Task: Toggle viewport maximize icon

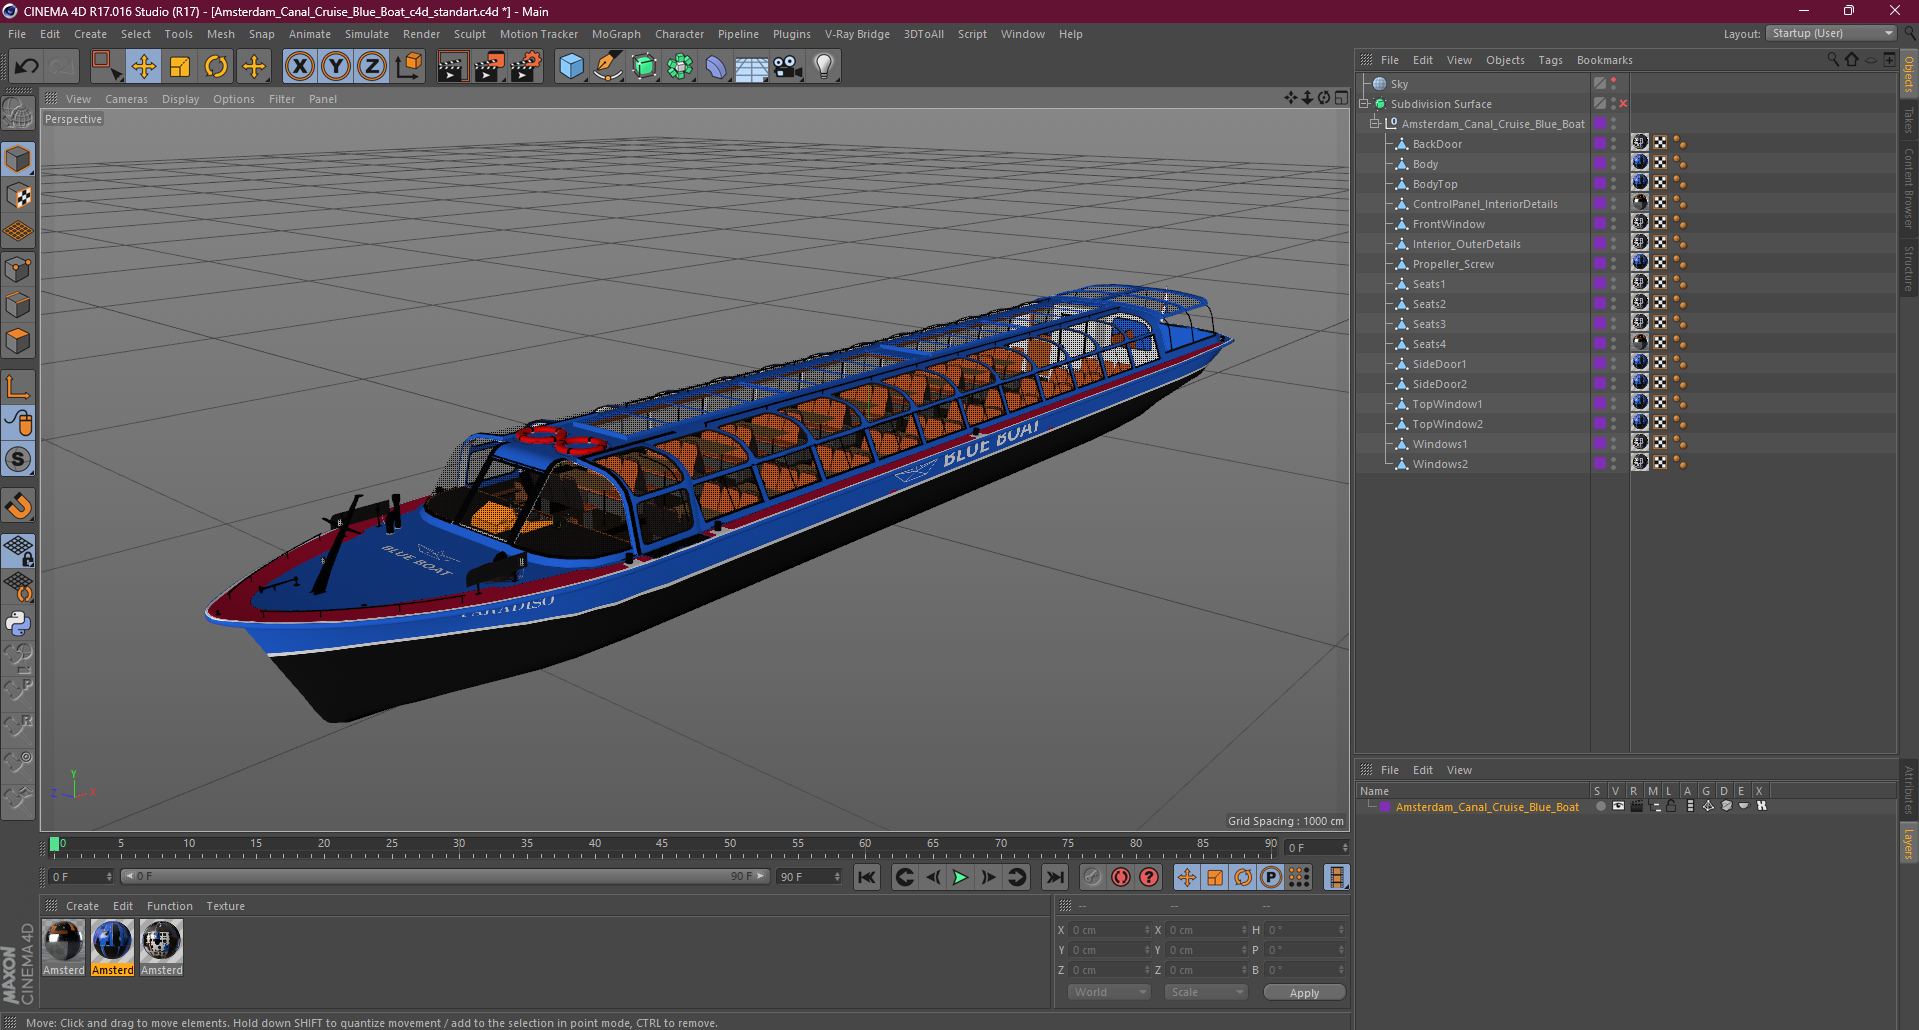Action: coord(1341,98)
